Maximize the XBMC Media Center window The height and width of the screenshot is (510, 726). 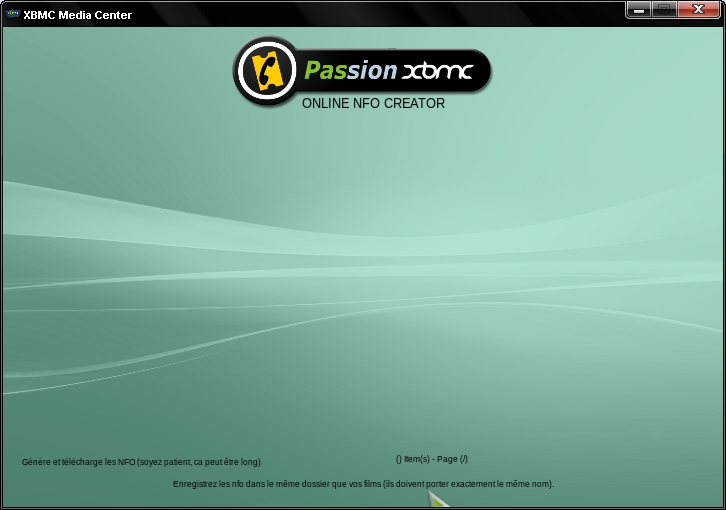pyautogui.click(x=664, y=10)
